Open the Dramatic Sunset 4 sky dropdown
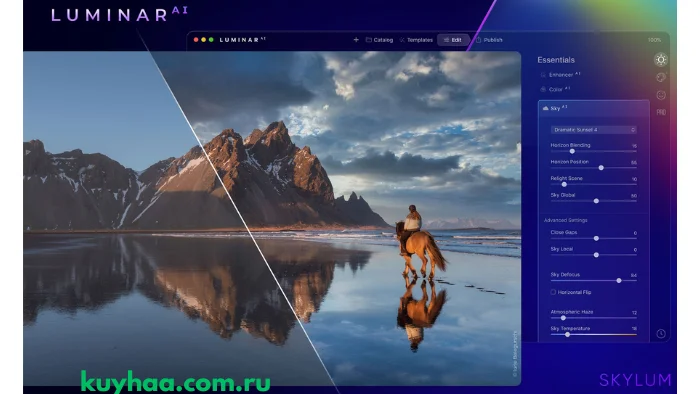Viewport: 700px width, 394px height. (x=593, y=129)
